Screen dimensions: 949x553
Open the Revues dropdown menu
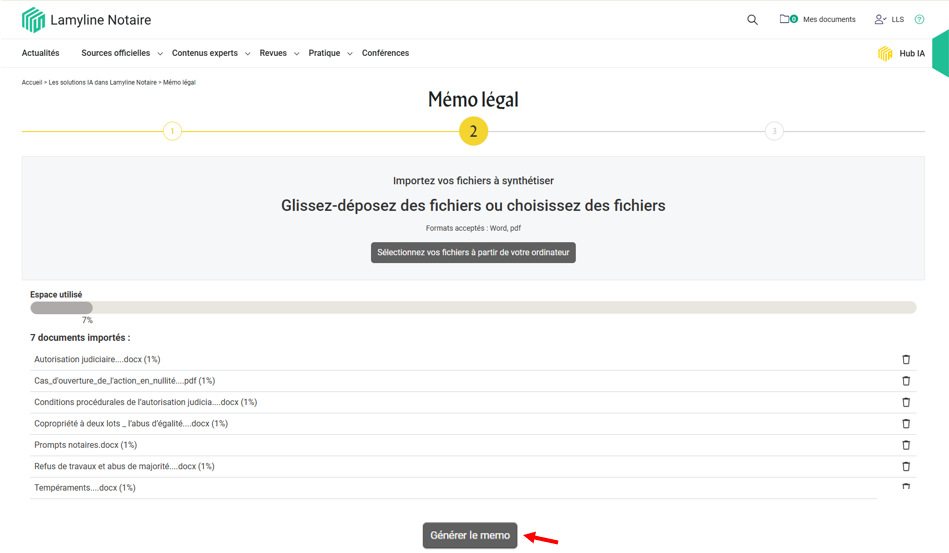click(x=279, y=53)
